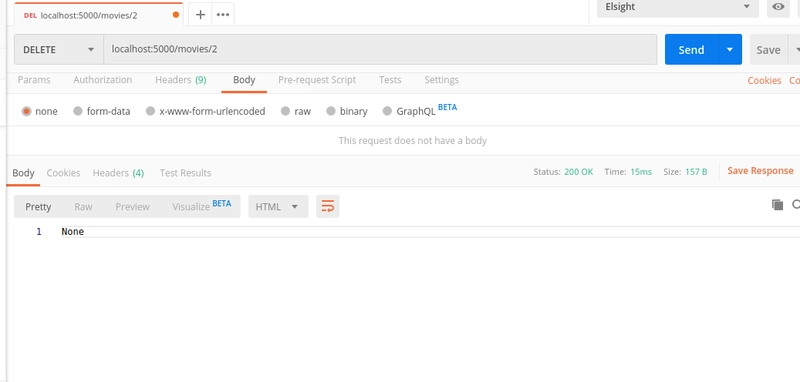Click Save Response link
This screenshot has width=800, height=382.
point(760,171)
